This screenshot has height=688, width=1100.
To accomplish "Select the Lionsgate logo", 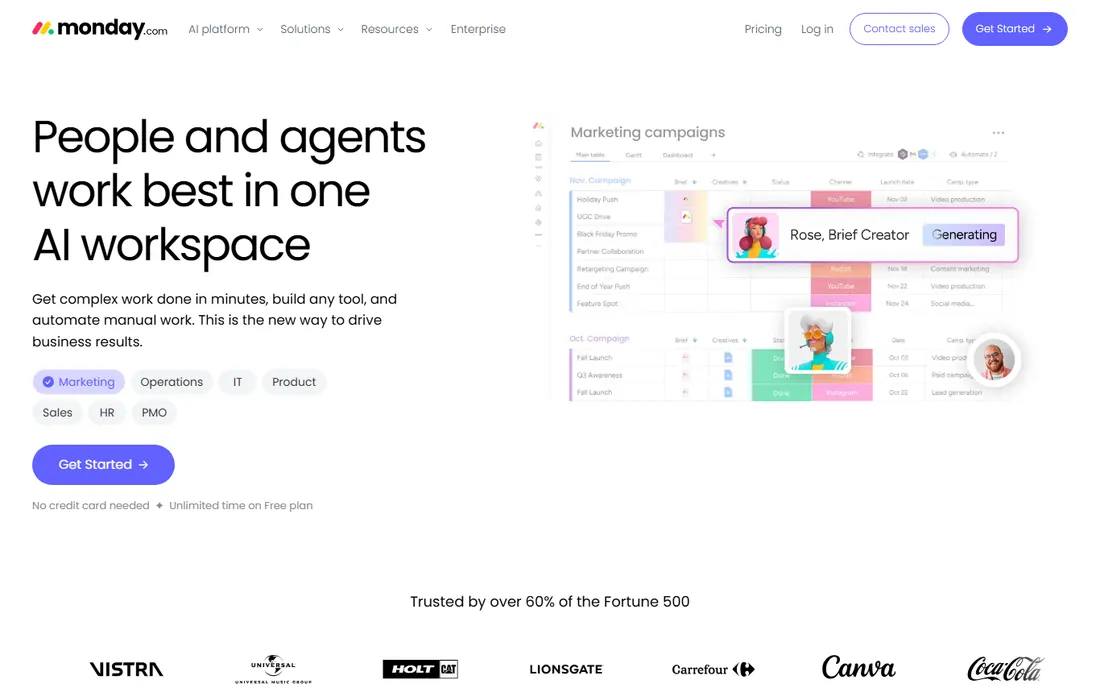I will coord(565,669).
